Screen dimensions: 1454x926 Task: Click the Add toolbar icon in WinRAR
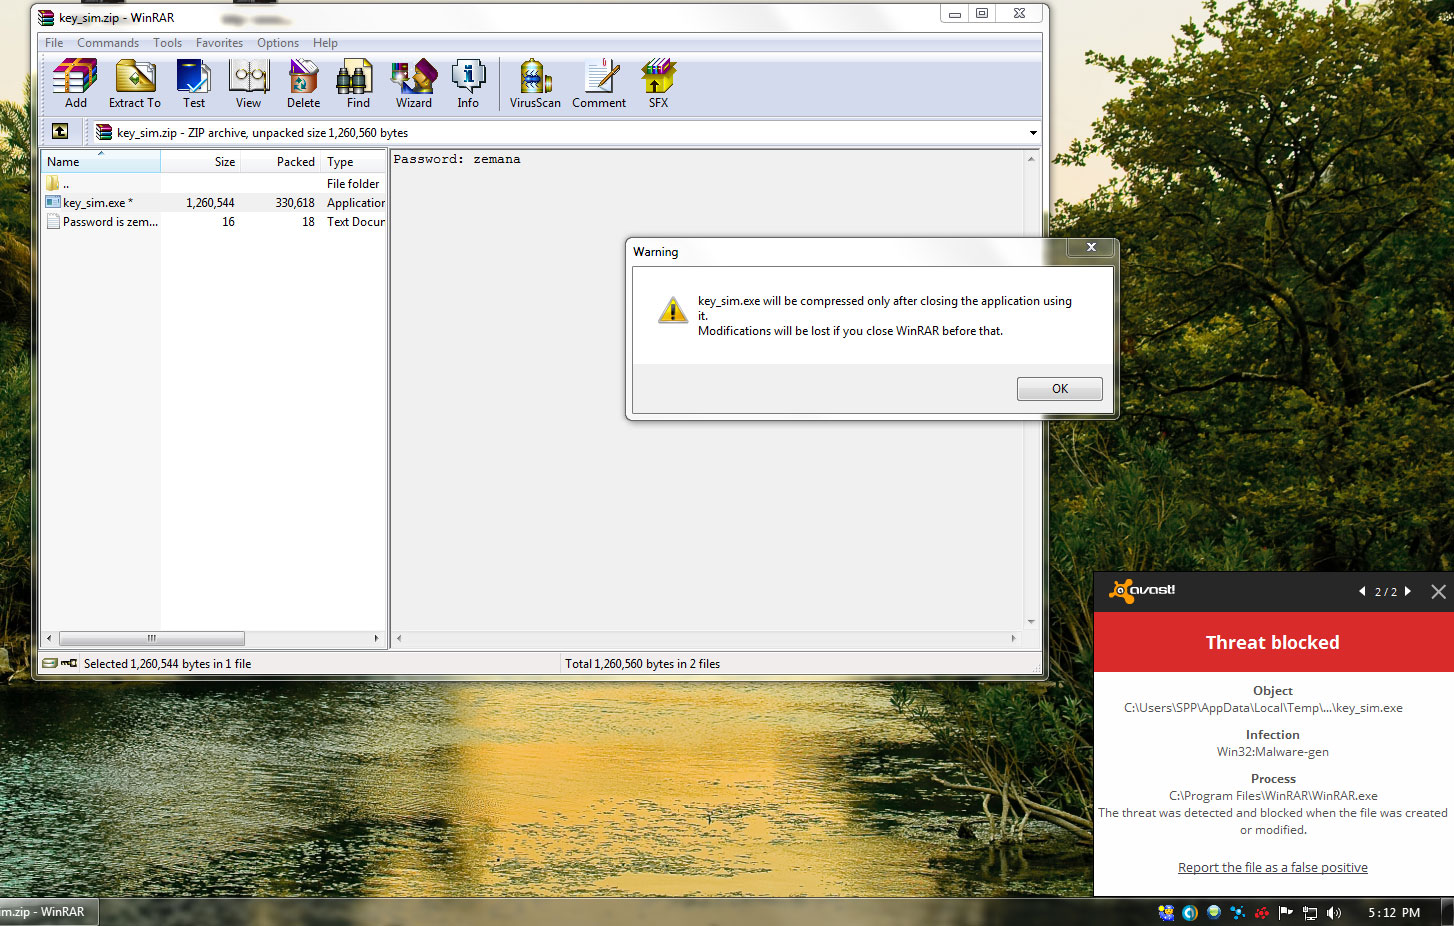pos(76,83)
